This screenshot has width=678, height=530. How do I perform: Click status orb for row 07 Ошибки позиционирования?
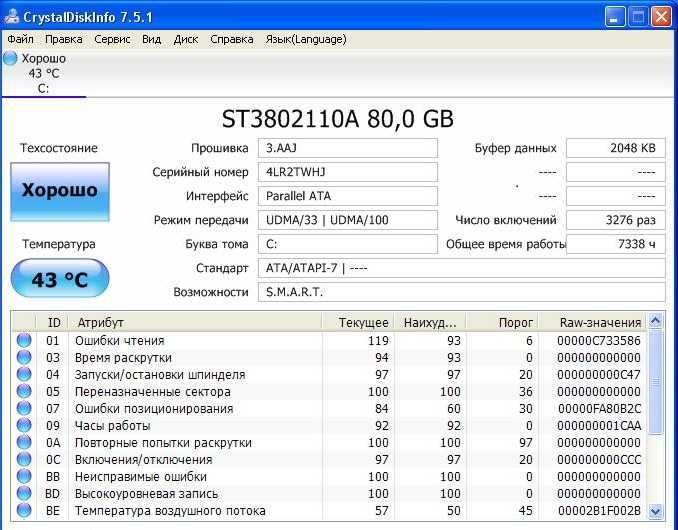pos(24,409)
